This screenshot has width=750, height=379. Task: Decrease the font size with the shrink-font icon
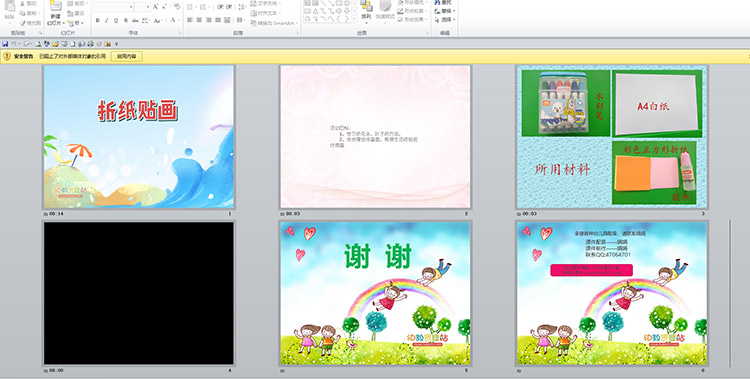[165, 7]
